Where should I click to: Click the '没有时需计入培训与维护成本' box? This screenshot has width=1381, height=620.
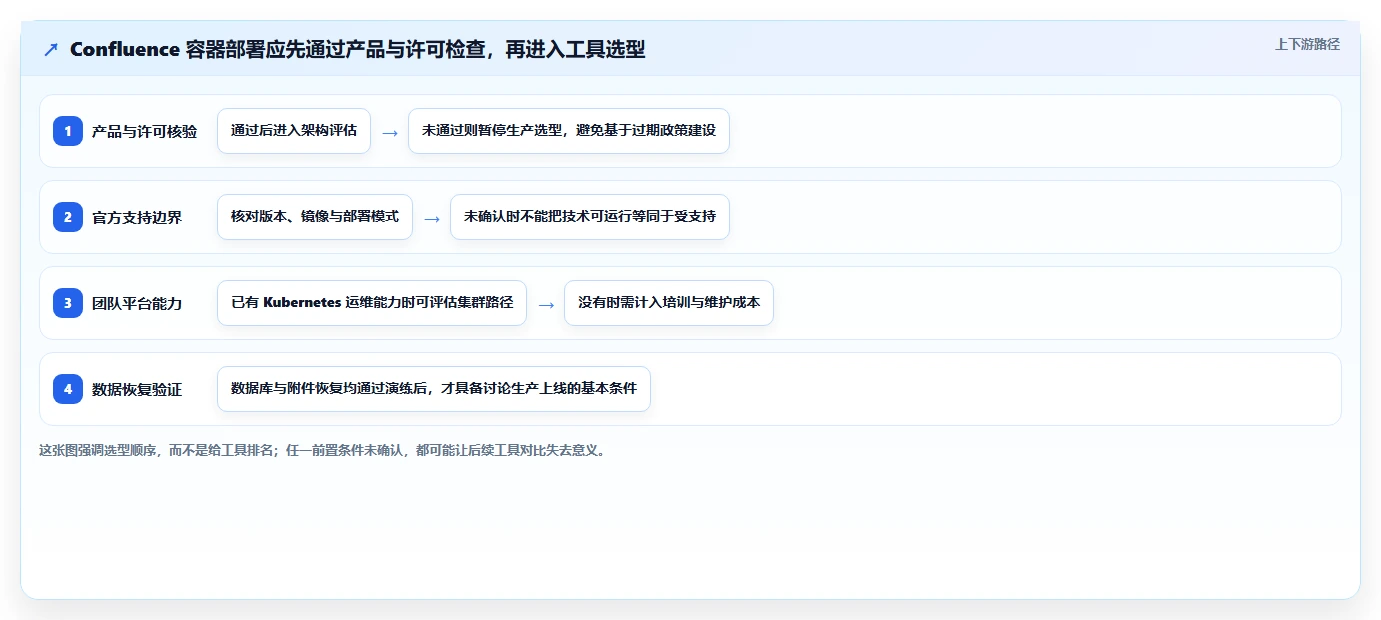point(669,303)
